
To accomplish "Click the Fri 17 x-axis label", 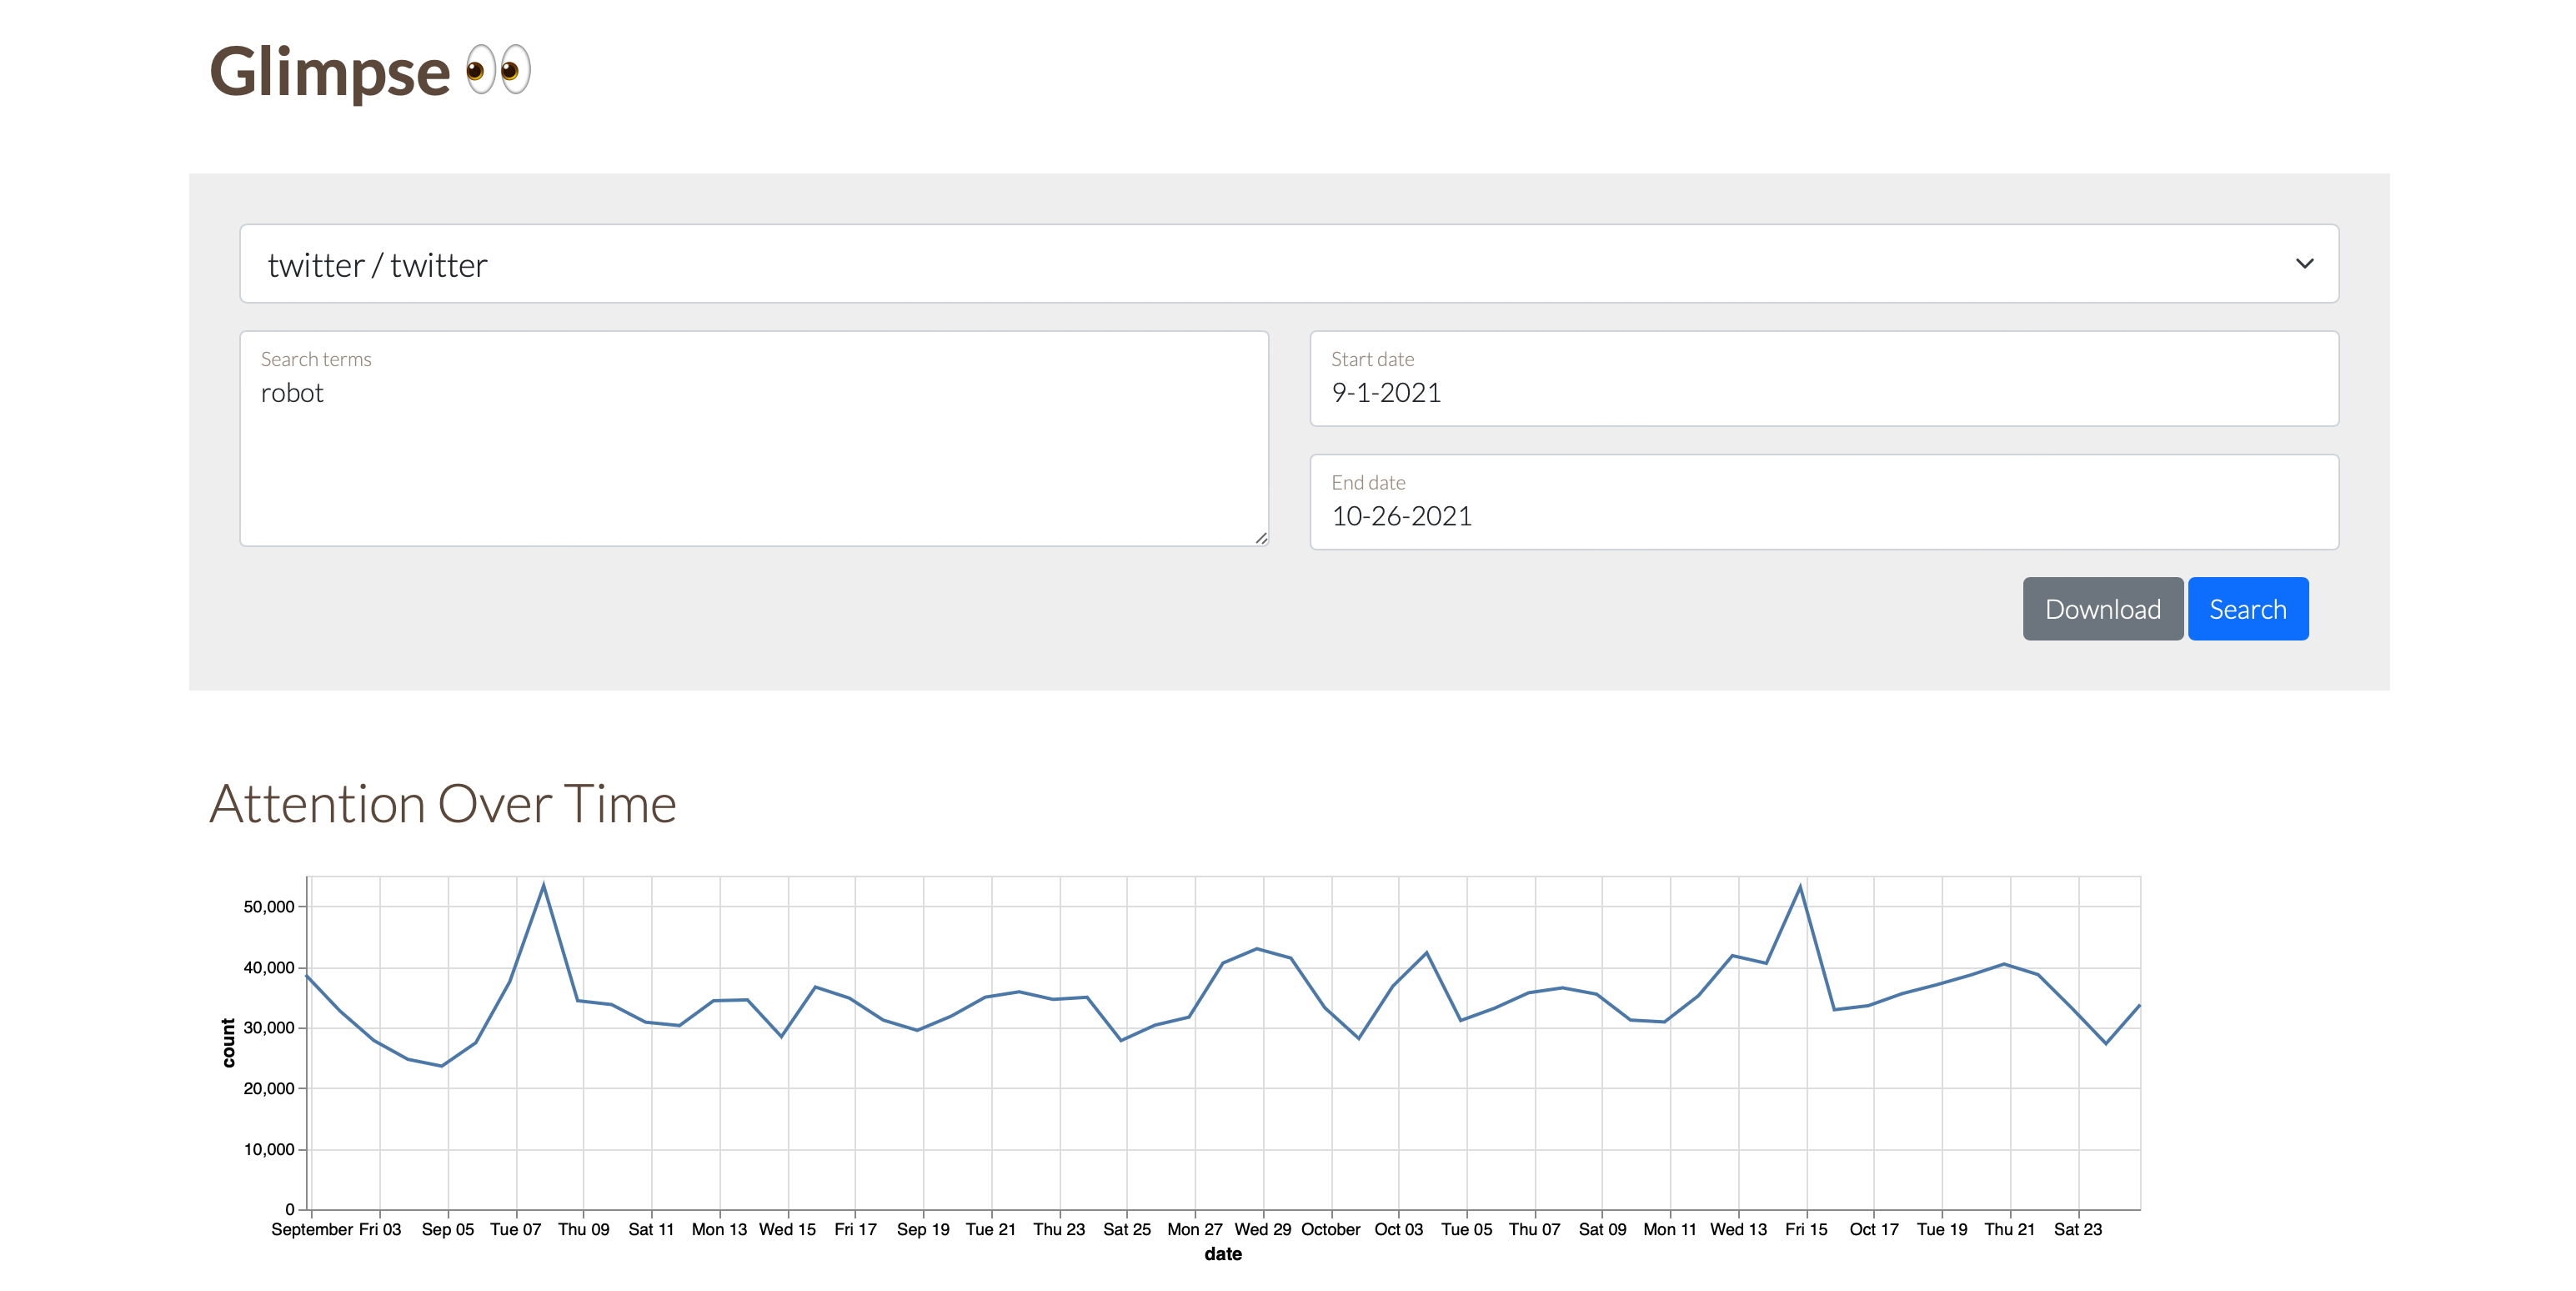I will pyautogui.click(x=855, y=1229).
